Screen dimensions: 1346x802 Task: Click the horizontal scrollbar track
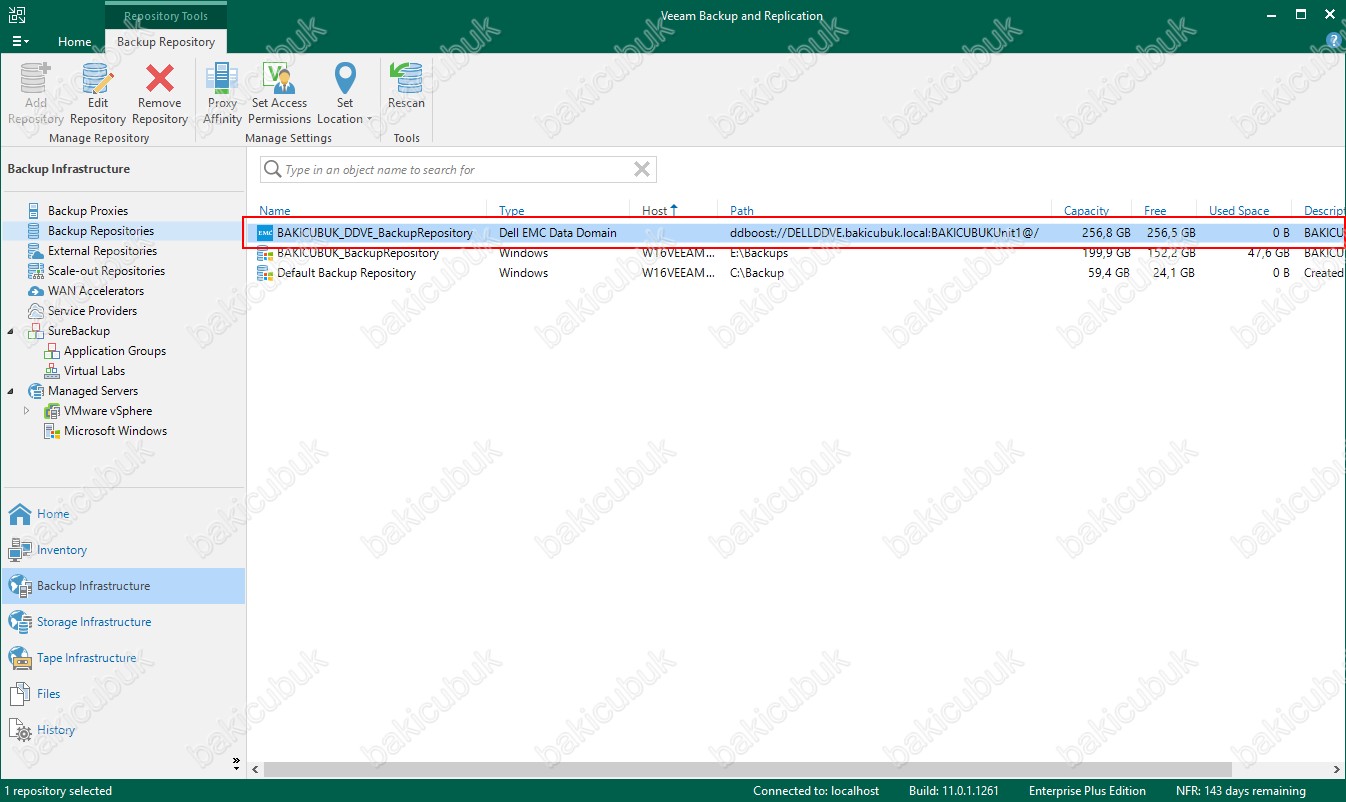click(795, 770)
